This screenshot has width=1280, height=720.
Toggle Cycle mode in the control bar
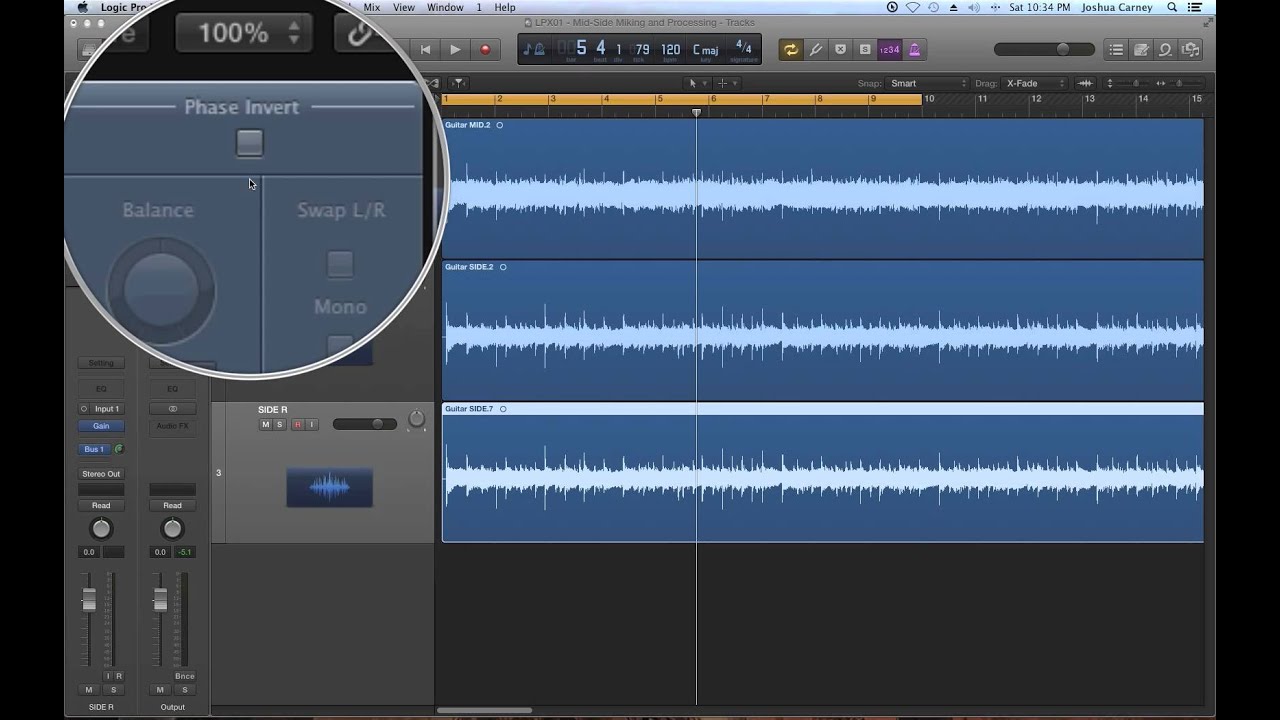point(791,49)
